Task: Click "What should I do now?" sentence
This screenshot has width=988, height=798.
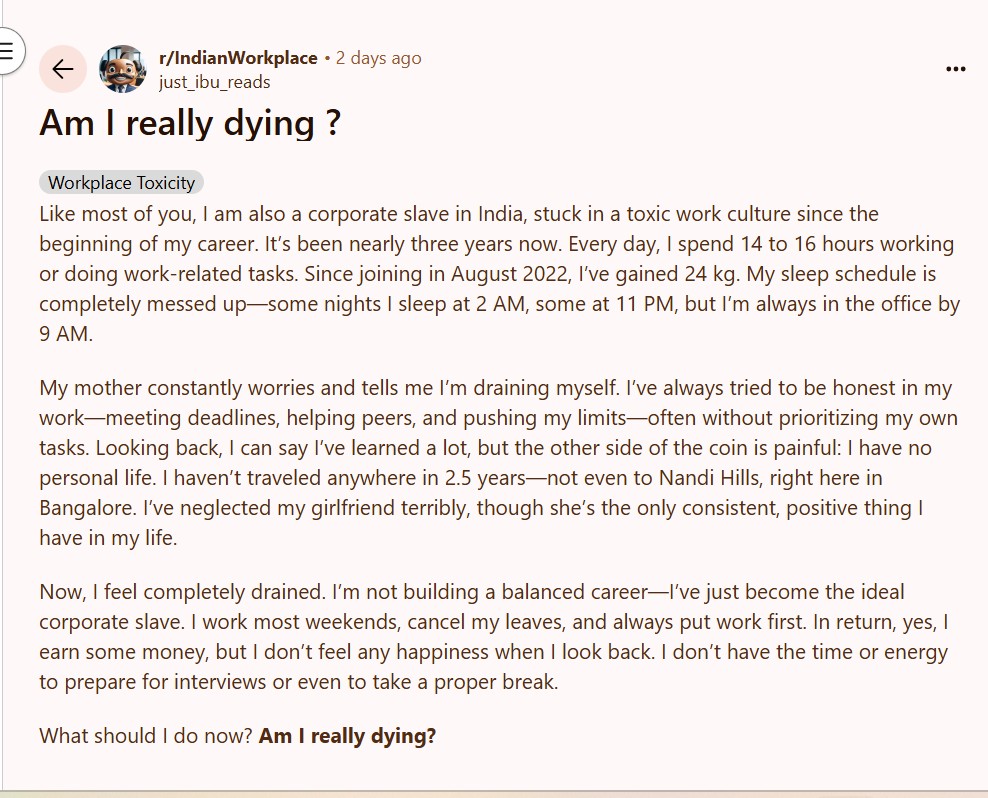Action: coord(146,736)
